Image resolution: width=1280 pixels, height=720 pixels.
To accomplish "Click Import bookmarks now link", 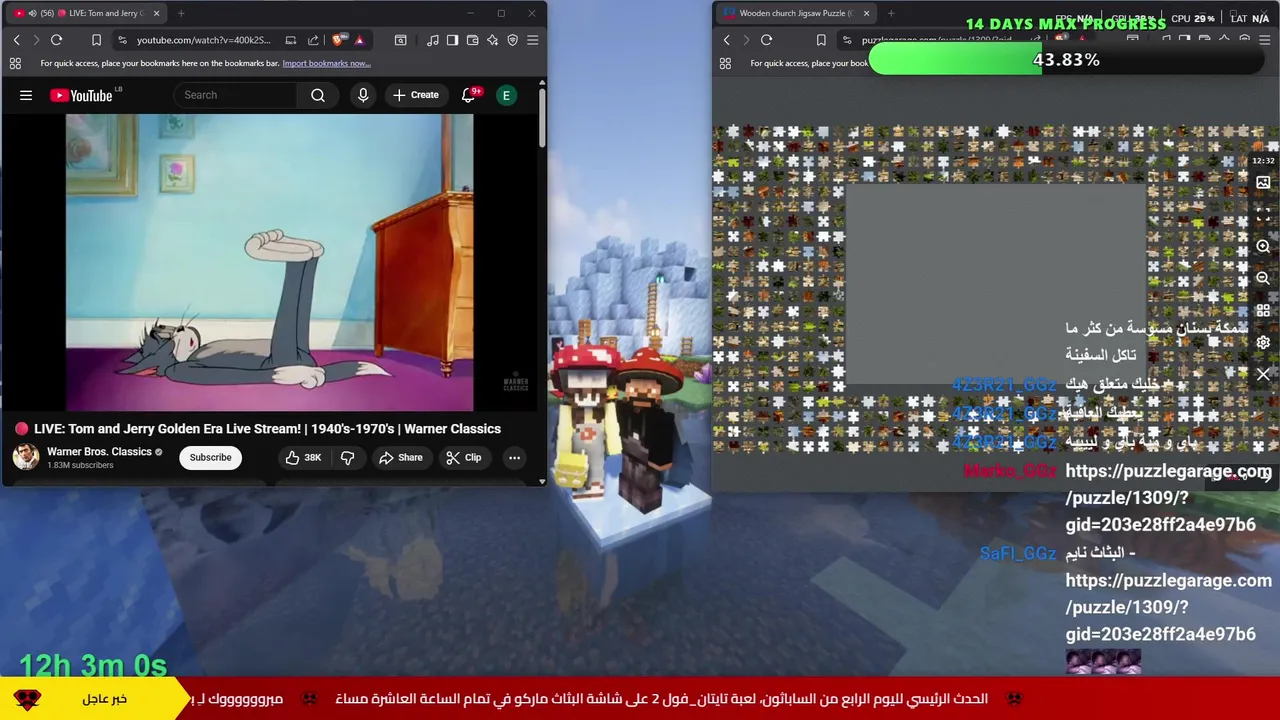I will [326, 63].
